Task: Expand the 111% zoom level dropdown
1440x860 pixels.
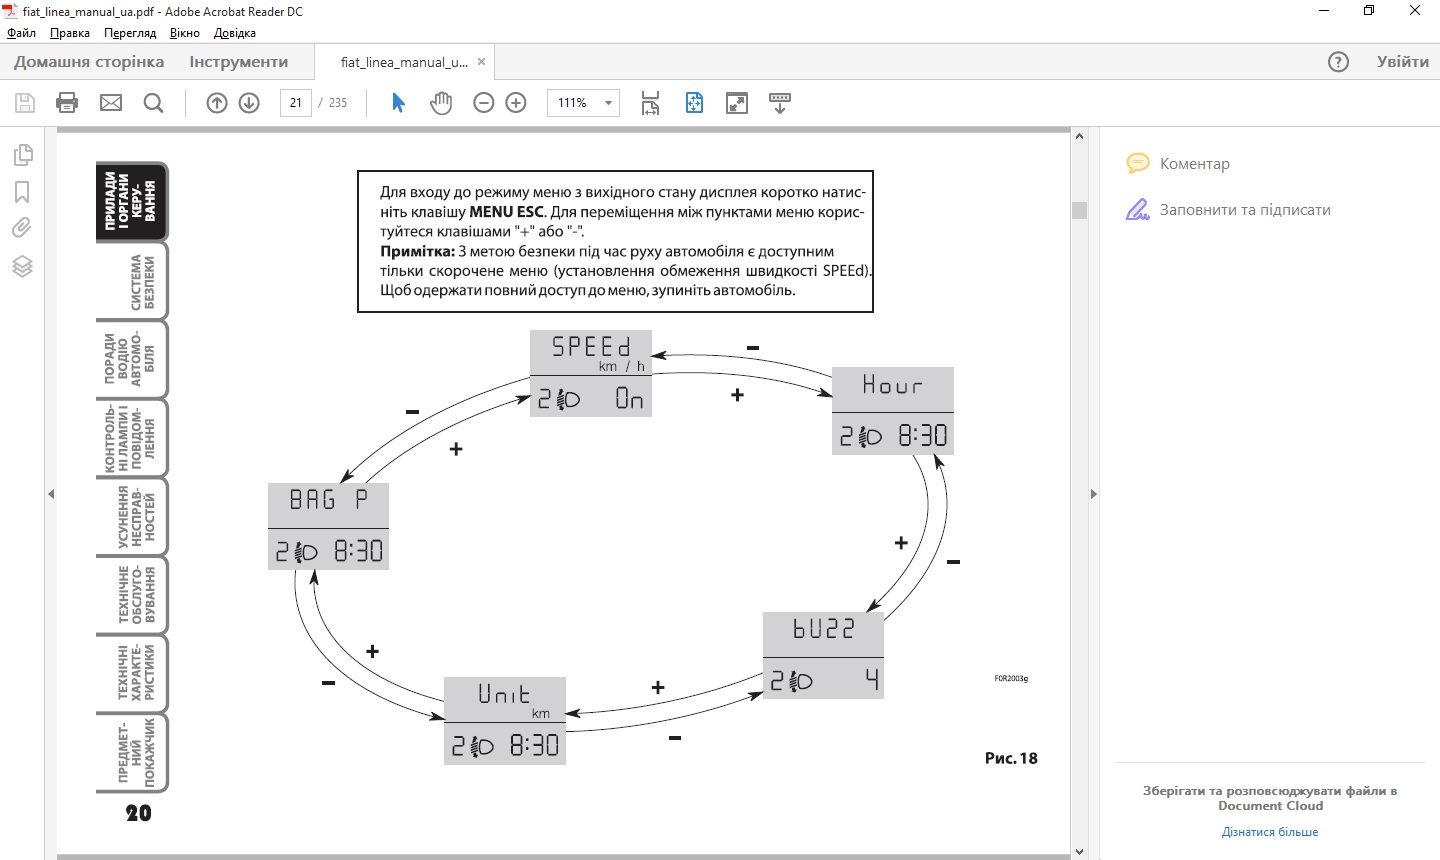Action: [607, 103]
